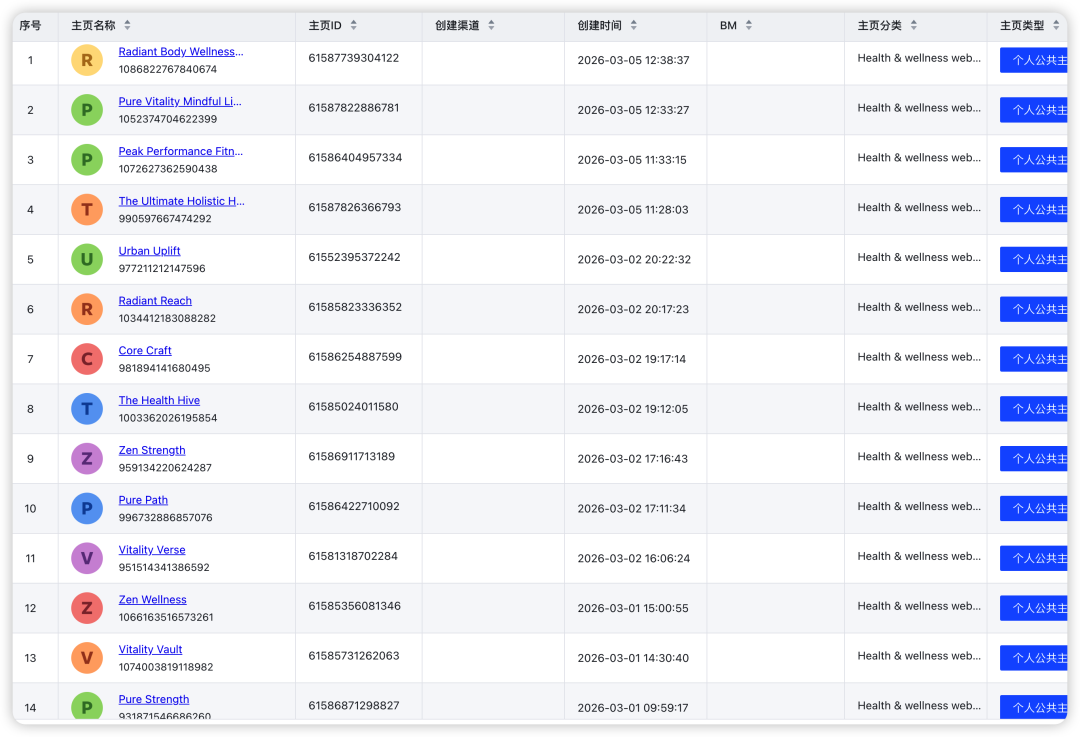Click the R avatar for Radiant Reach
Image resolution: width=1080 pixels, height=737 pixels.
(x=87, y=309)
